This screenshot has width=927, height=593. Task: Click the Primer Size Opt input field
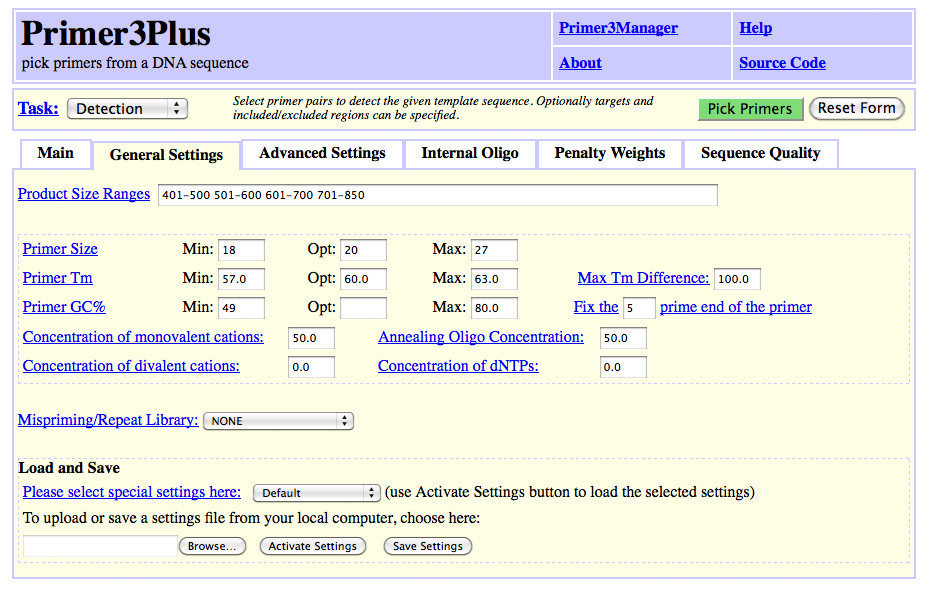pos(363,250)
